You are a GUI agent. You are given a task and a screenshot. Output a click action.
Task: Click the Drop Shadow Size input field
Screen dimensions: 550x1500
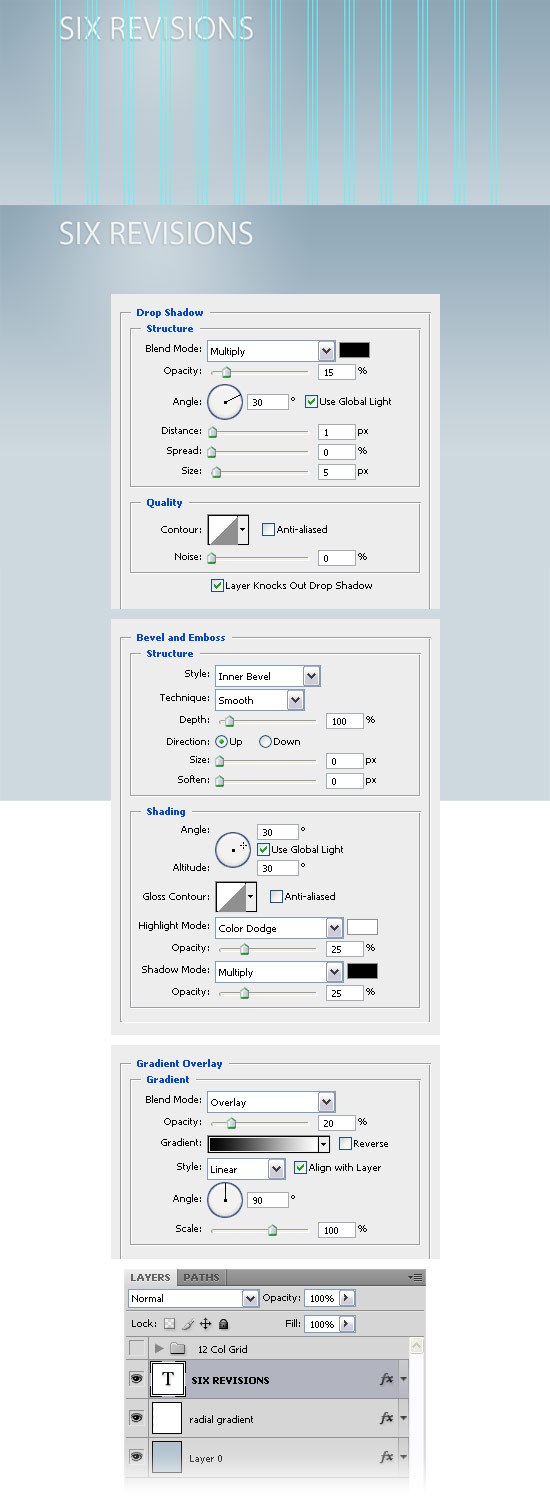click(338, 471)
